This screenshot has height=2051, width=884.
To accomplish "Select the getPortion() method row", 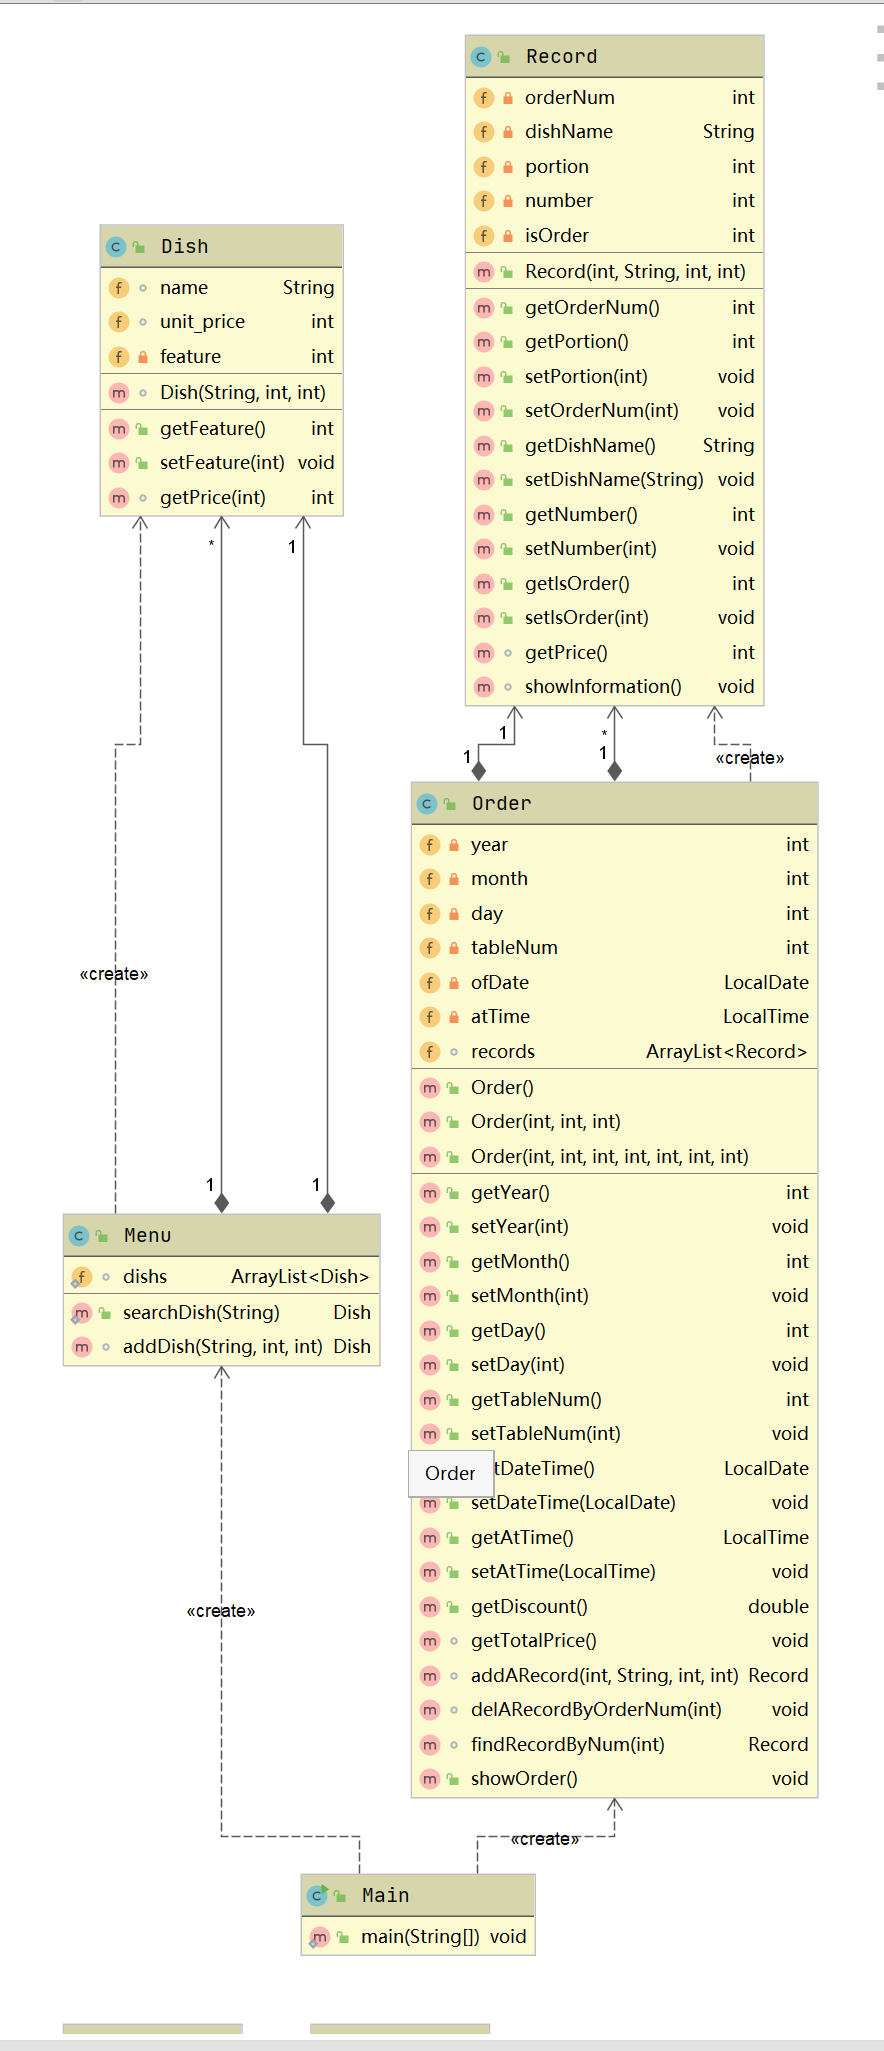I will click(614, 342).
